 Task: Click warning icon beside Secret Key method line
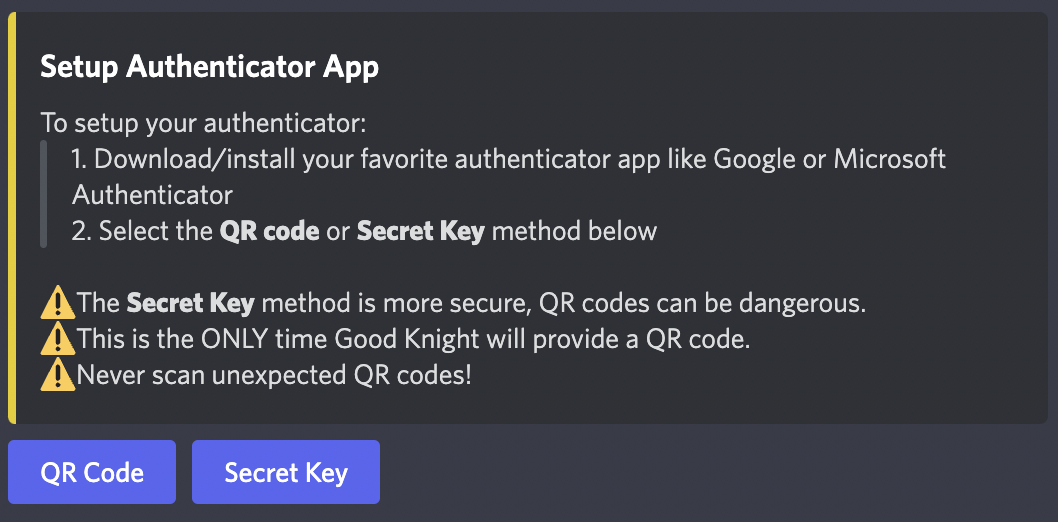pos(57,303)
